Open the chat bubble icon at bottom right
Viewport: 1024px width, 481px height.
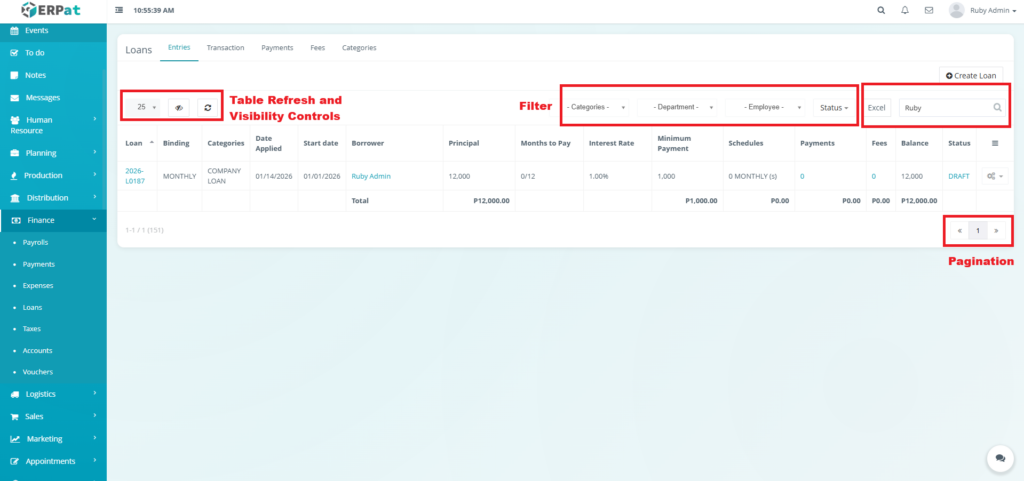click(999, 457)
